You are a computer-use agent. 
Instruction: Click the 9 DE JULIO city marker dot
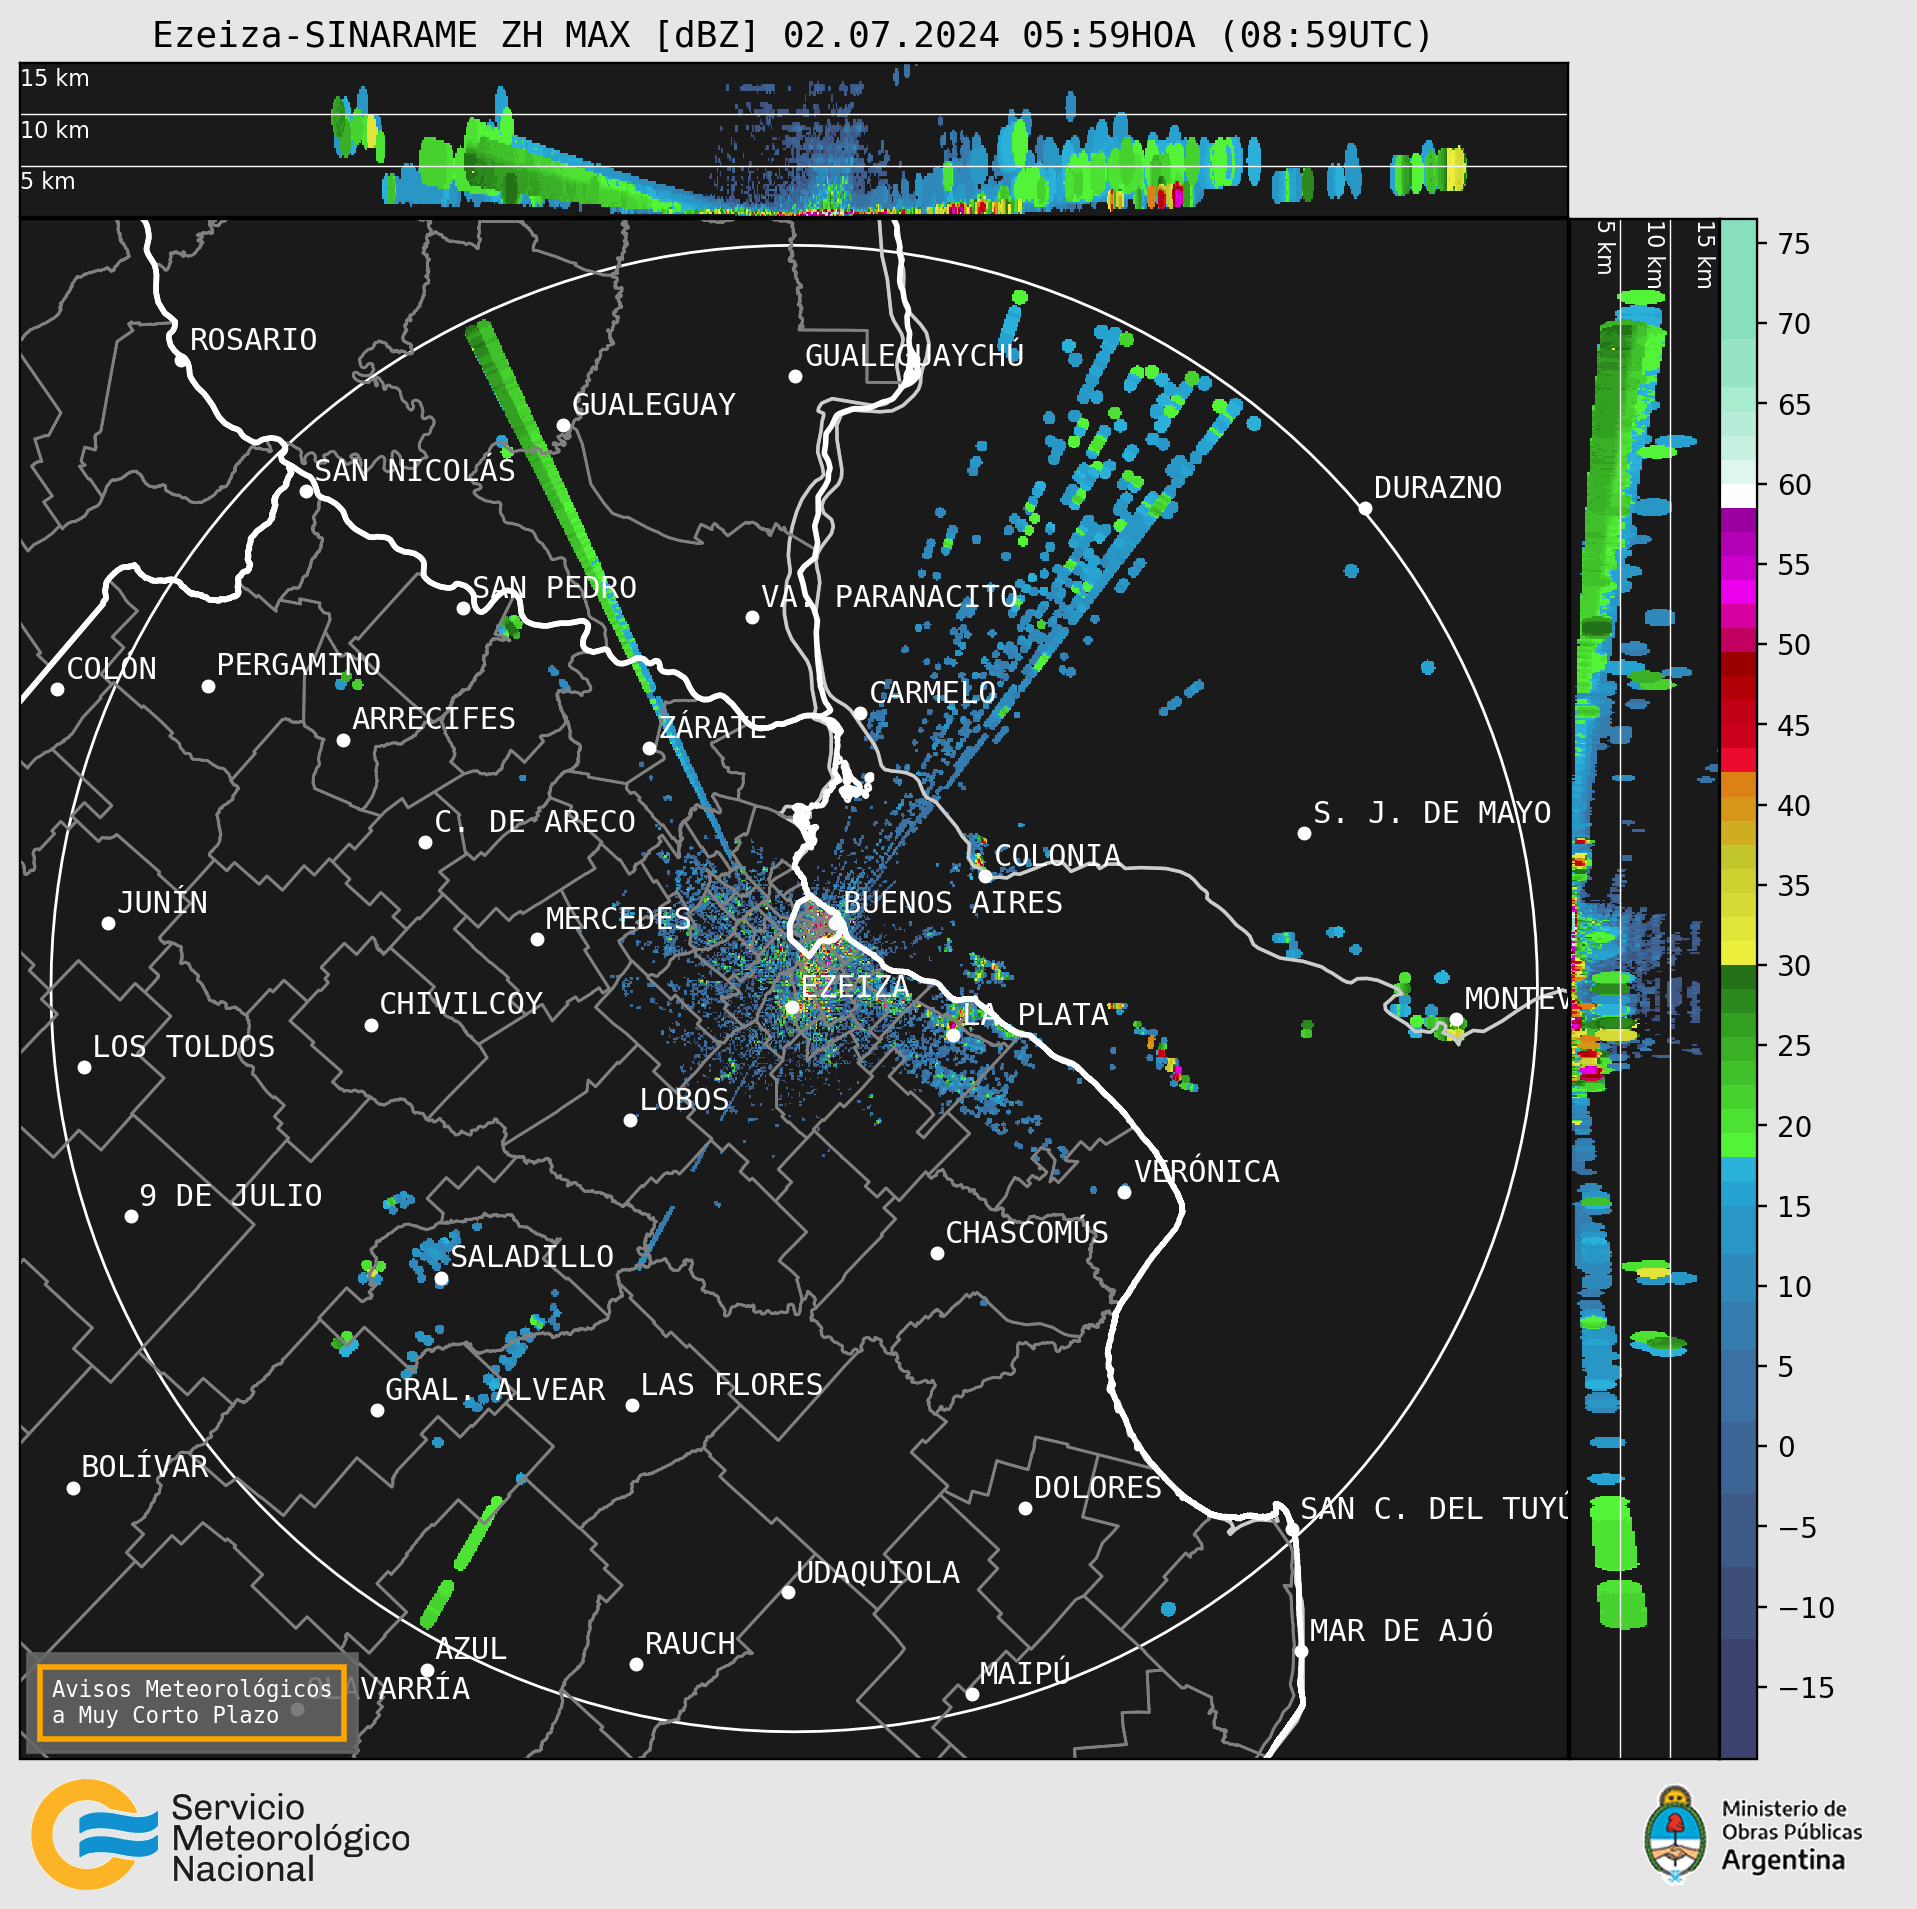point(131,1216)
